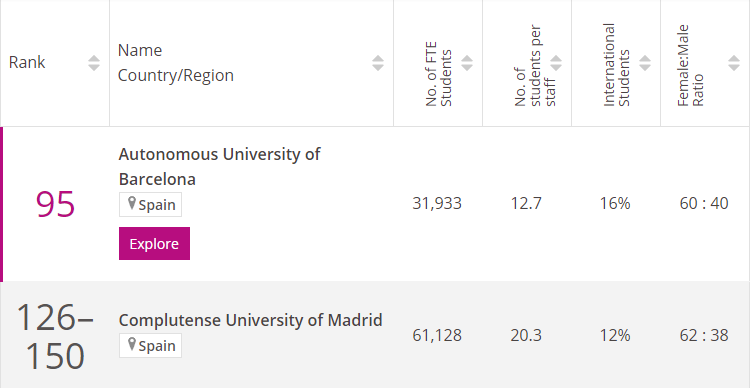The width and height of the screenshot is (750, 388).
Task: Select the Rank column header
Action: click(27, 63)
